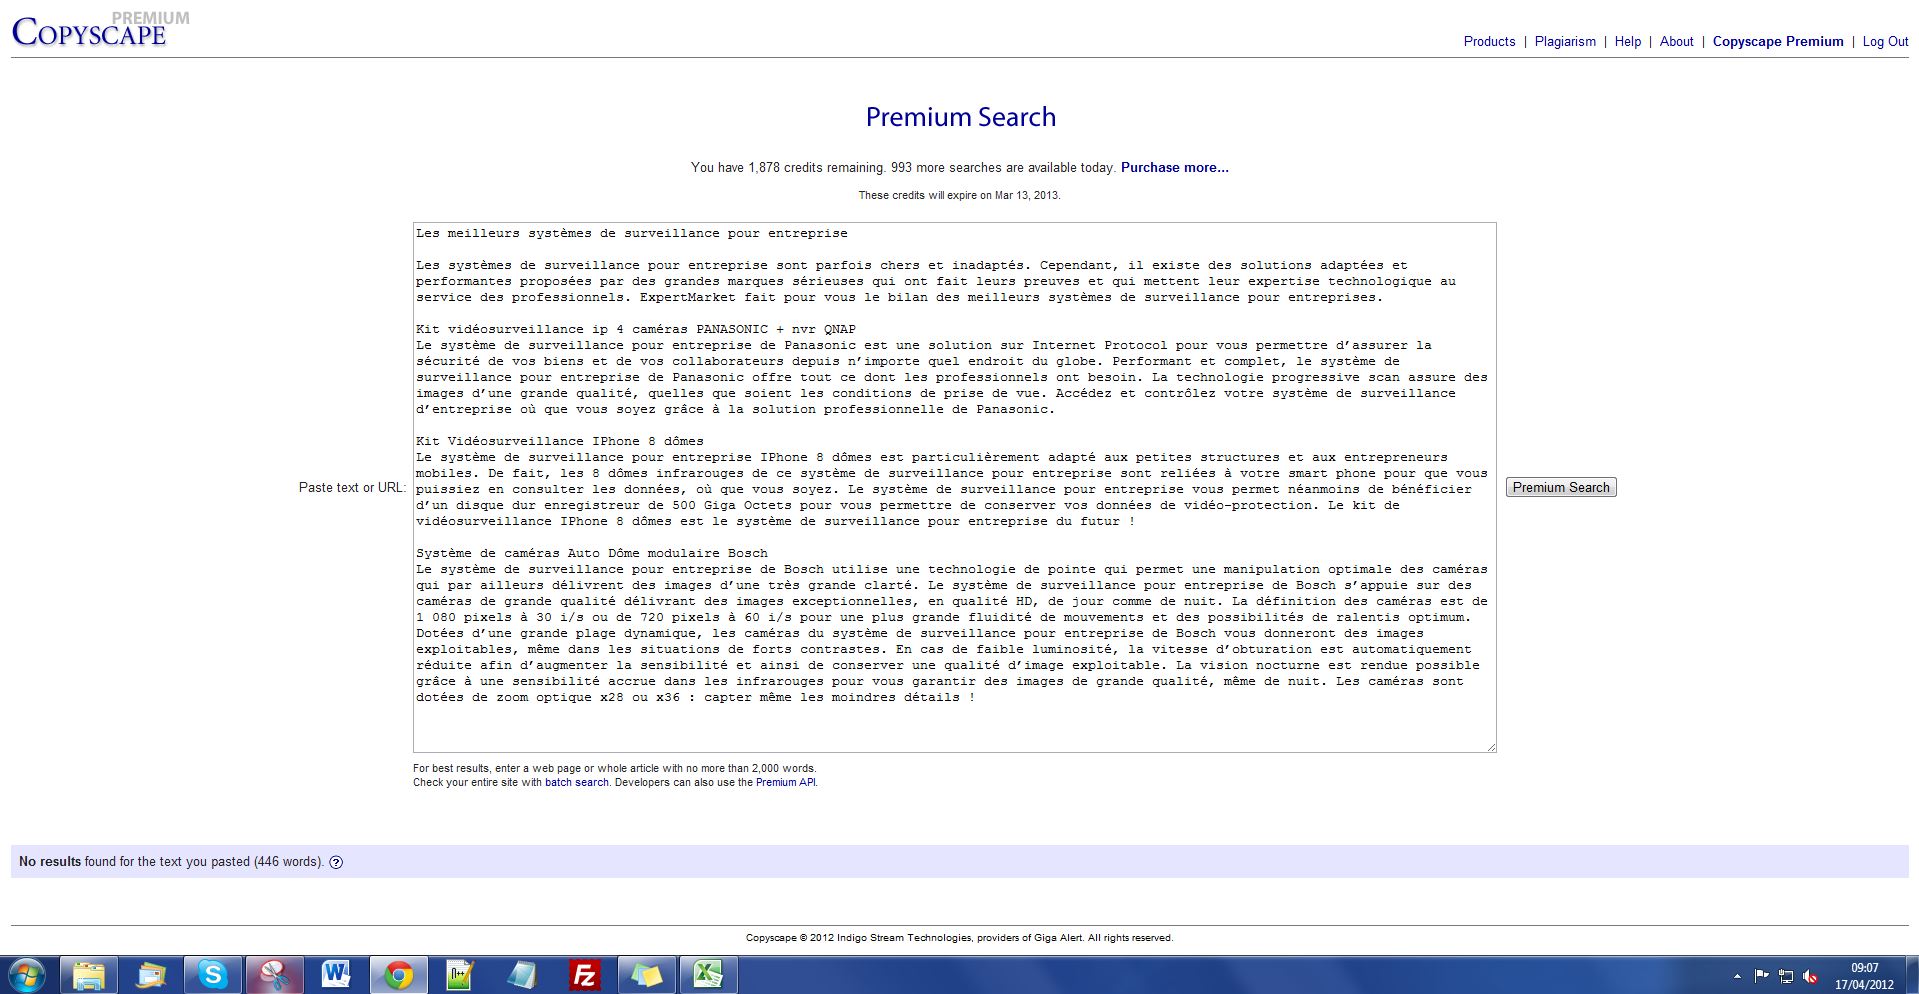Click the Purchase more link

1174,167
